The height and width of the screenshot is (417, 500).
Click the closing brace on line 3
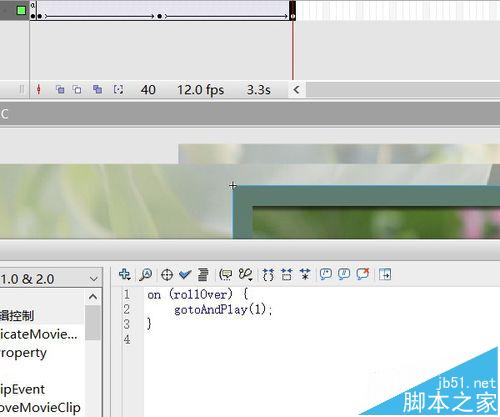149,324
